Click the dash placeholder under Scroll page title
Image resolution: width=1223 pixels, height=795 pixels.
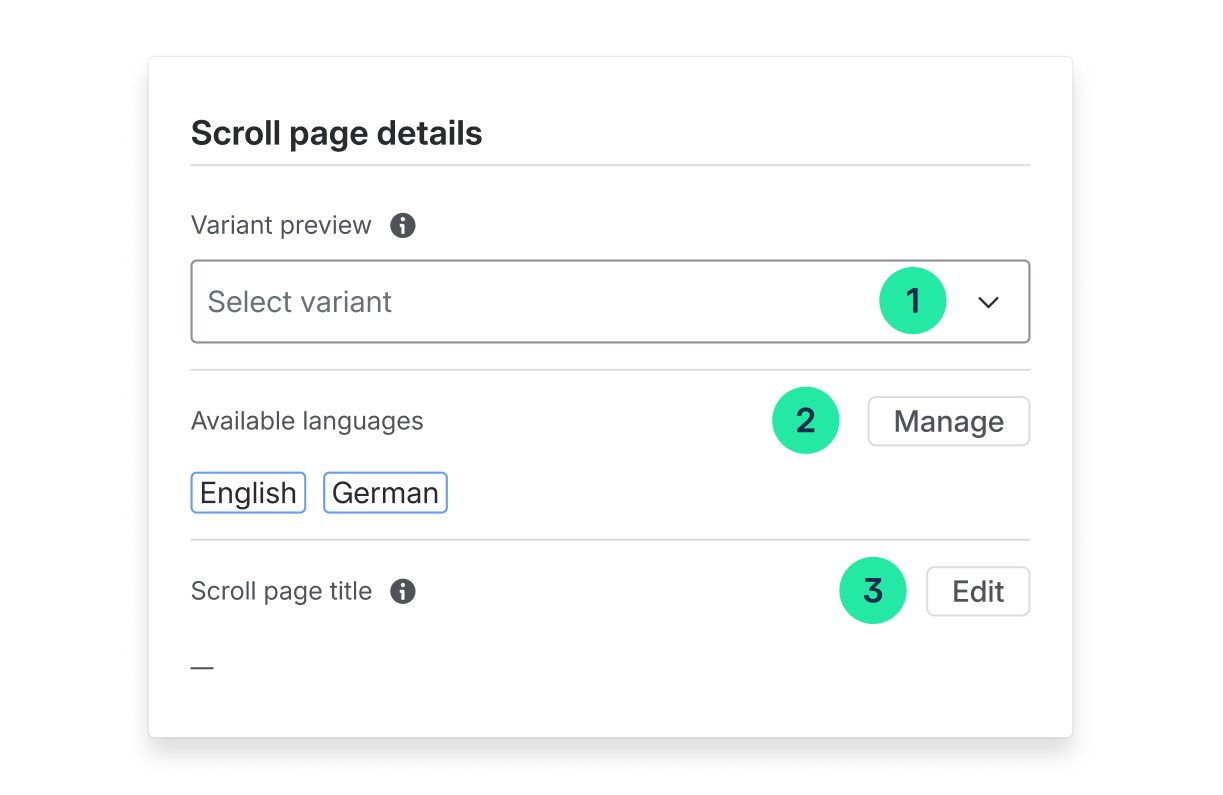pyautogui.click(x=202, y=667)
